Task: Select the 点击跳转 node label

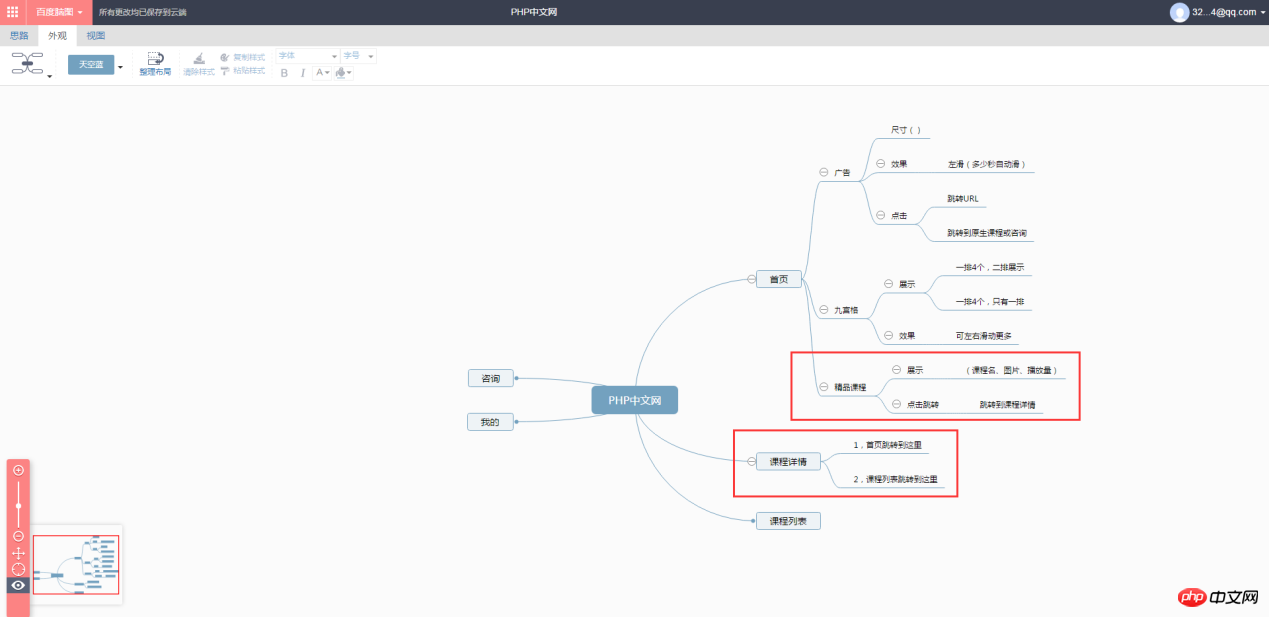Action: coord(923,405)
